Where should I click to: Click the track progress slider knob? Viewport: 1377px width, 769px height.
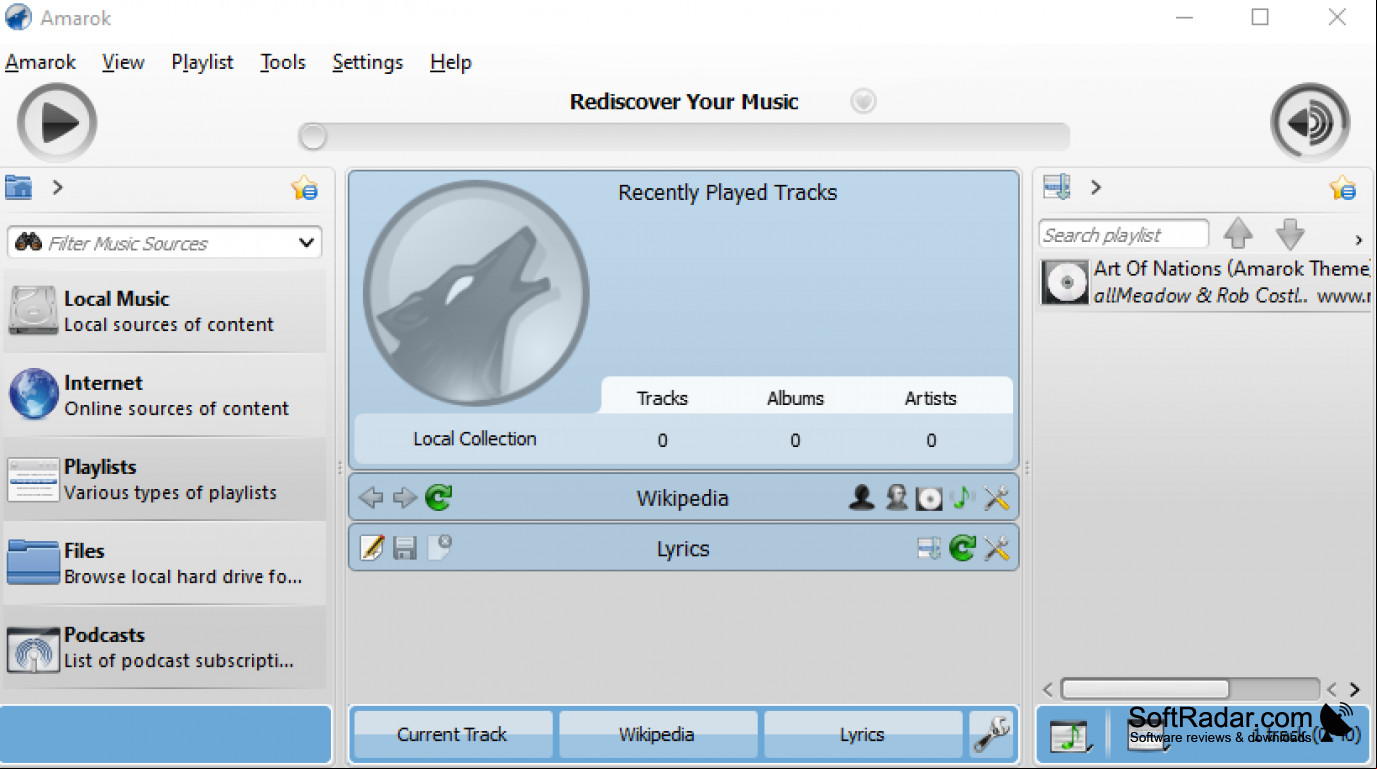[x=313, y=136]
